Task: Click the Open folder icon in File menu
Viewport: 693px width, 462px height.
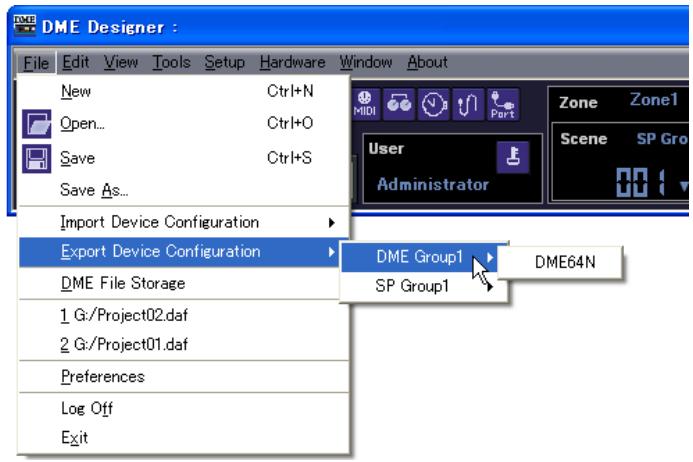Action: coord(37,124)
